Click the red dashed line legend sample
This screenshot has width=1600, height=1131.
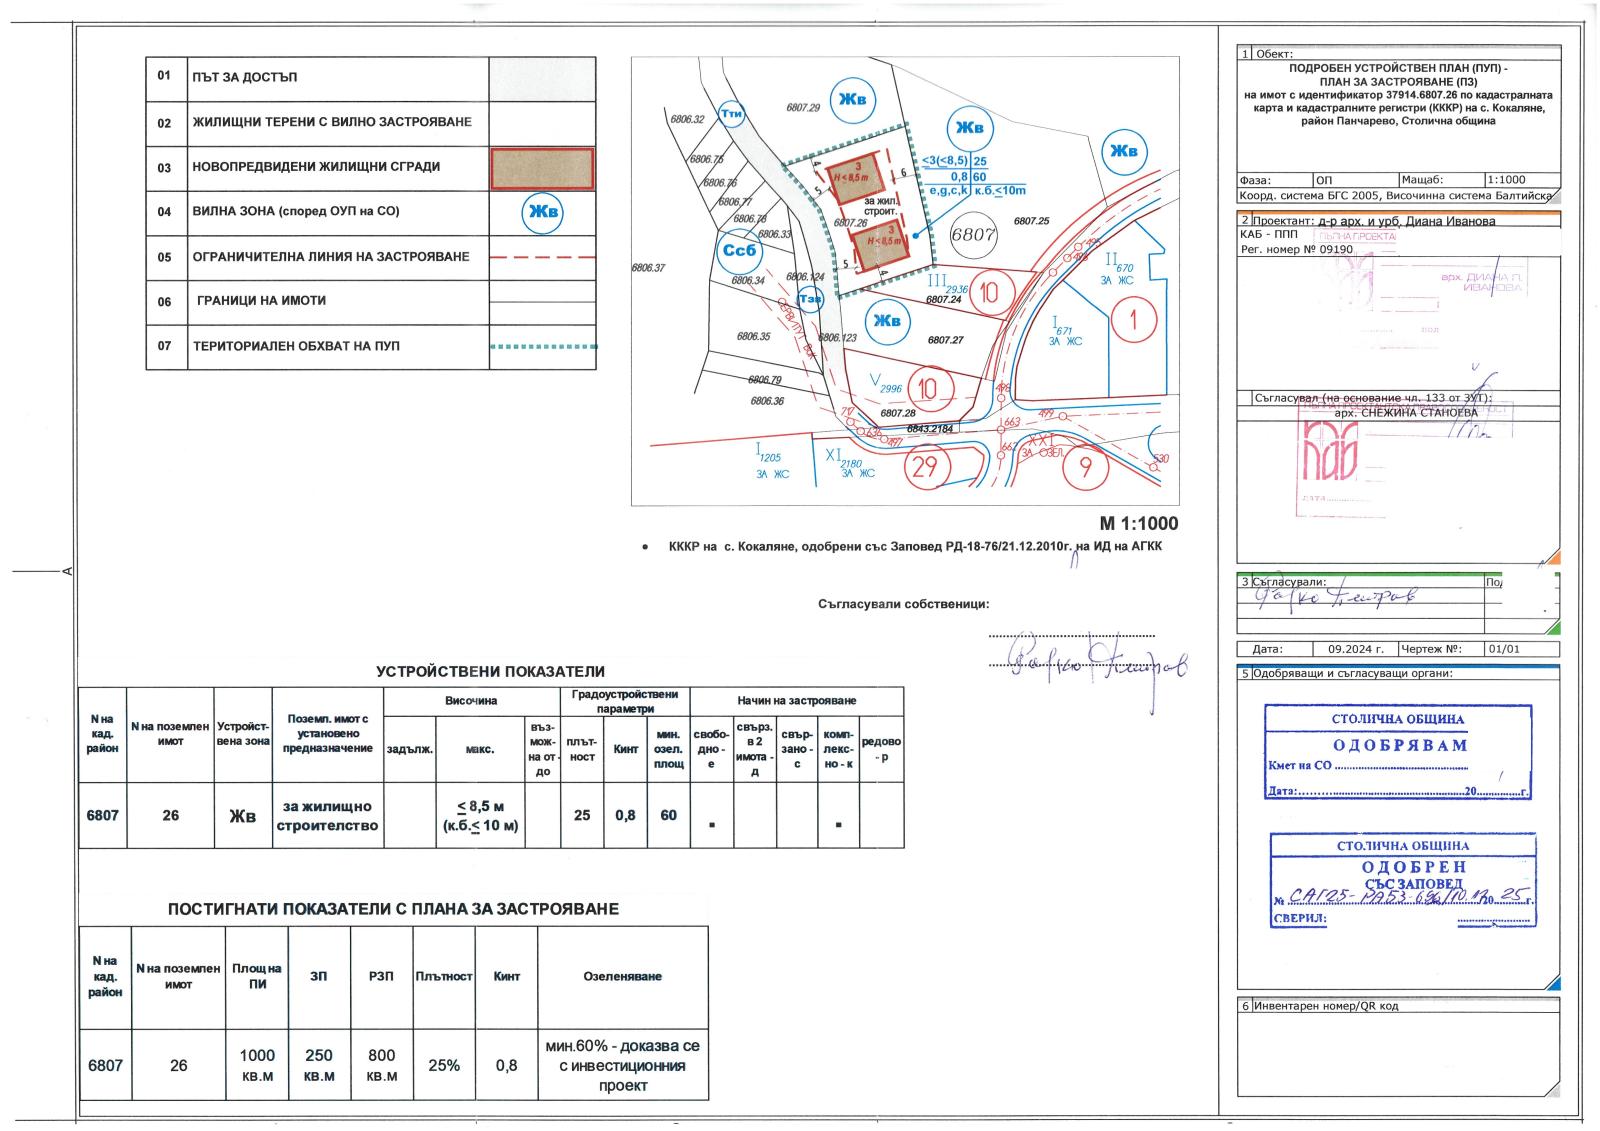click(542, 257)
